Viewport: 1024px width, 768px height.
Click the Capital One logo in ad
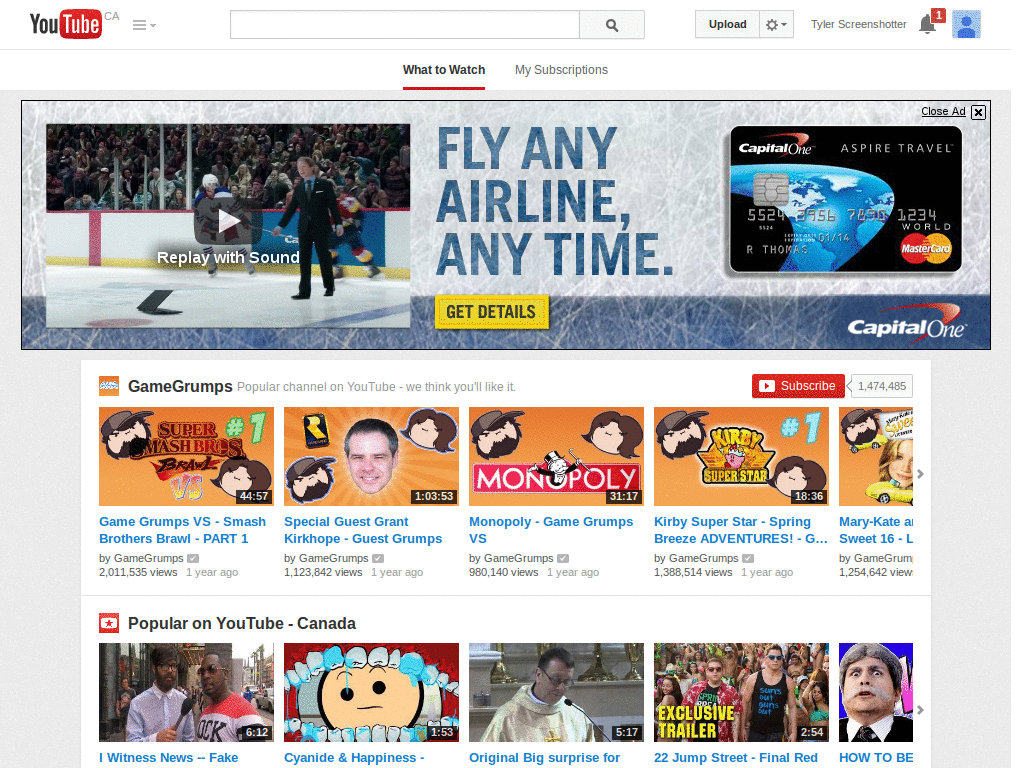(x=905, y=323)
